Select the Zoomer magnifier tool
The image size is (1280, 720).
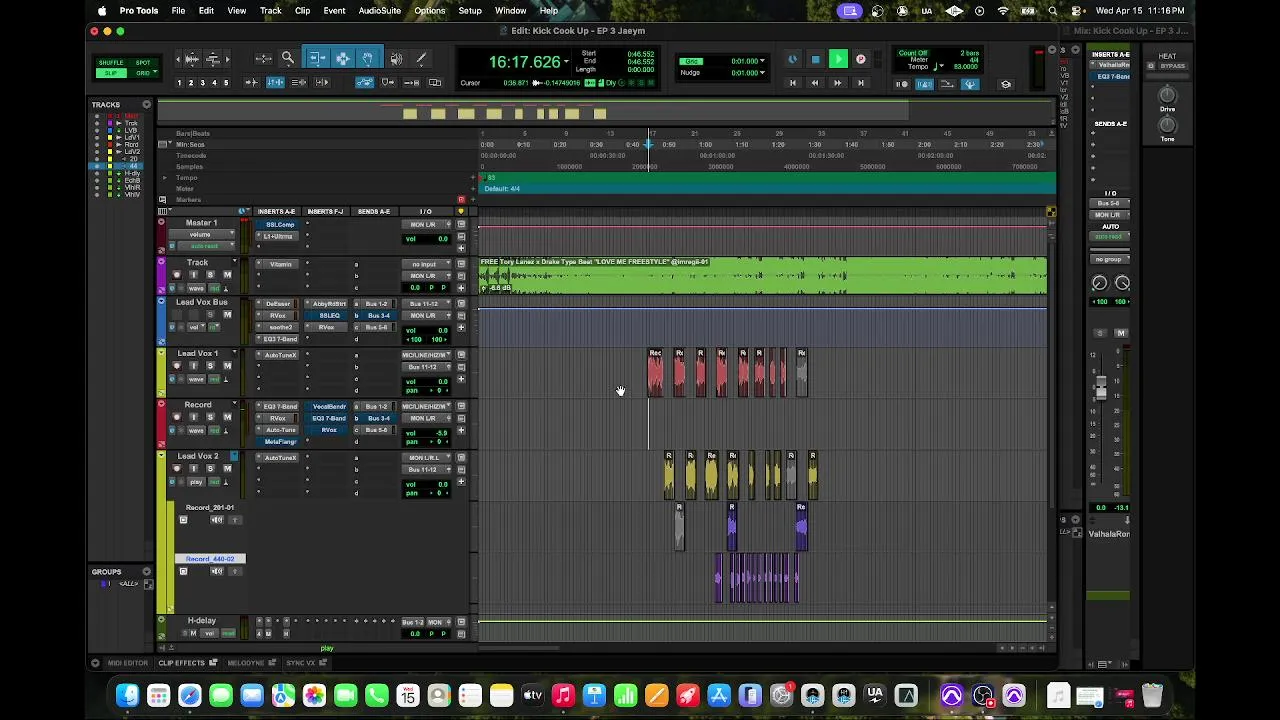(x=288, y=59)
